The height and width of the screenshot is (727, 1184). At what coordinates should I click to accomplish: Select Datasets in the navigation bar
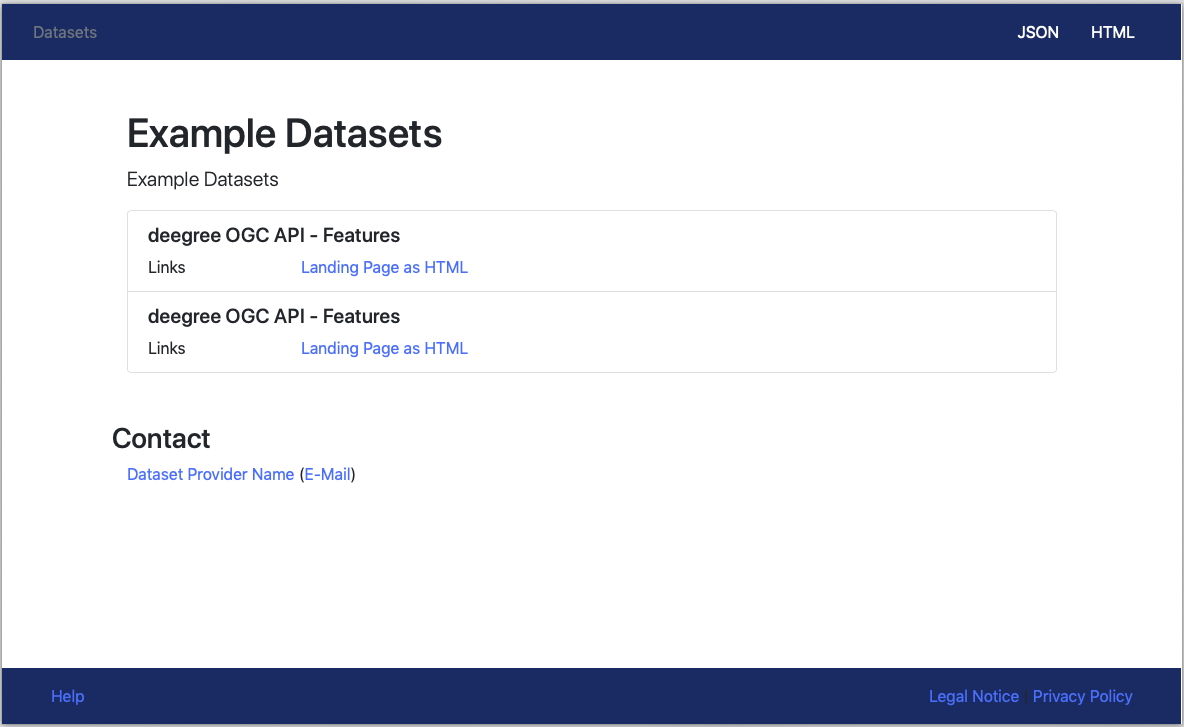click(64, 32)
